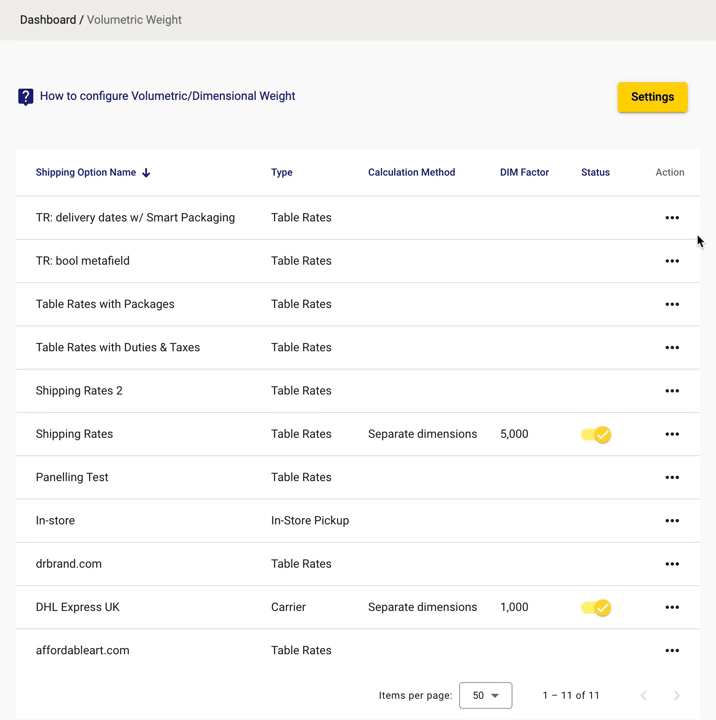Open the Items per page dropdown

pos(485,695)
